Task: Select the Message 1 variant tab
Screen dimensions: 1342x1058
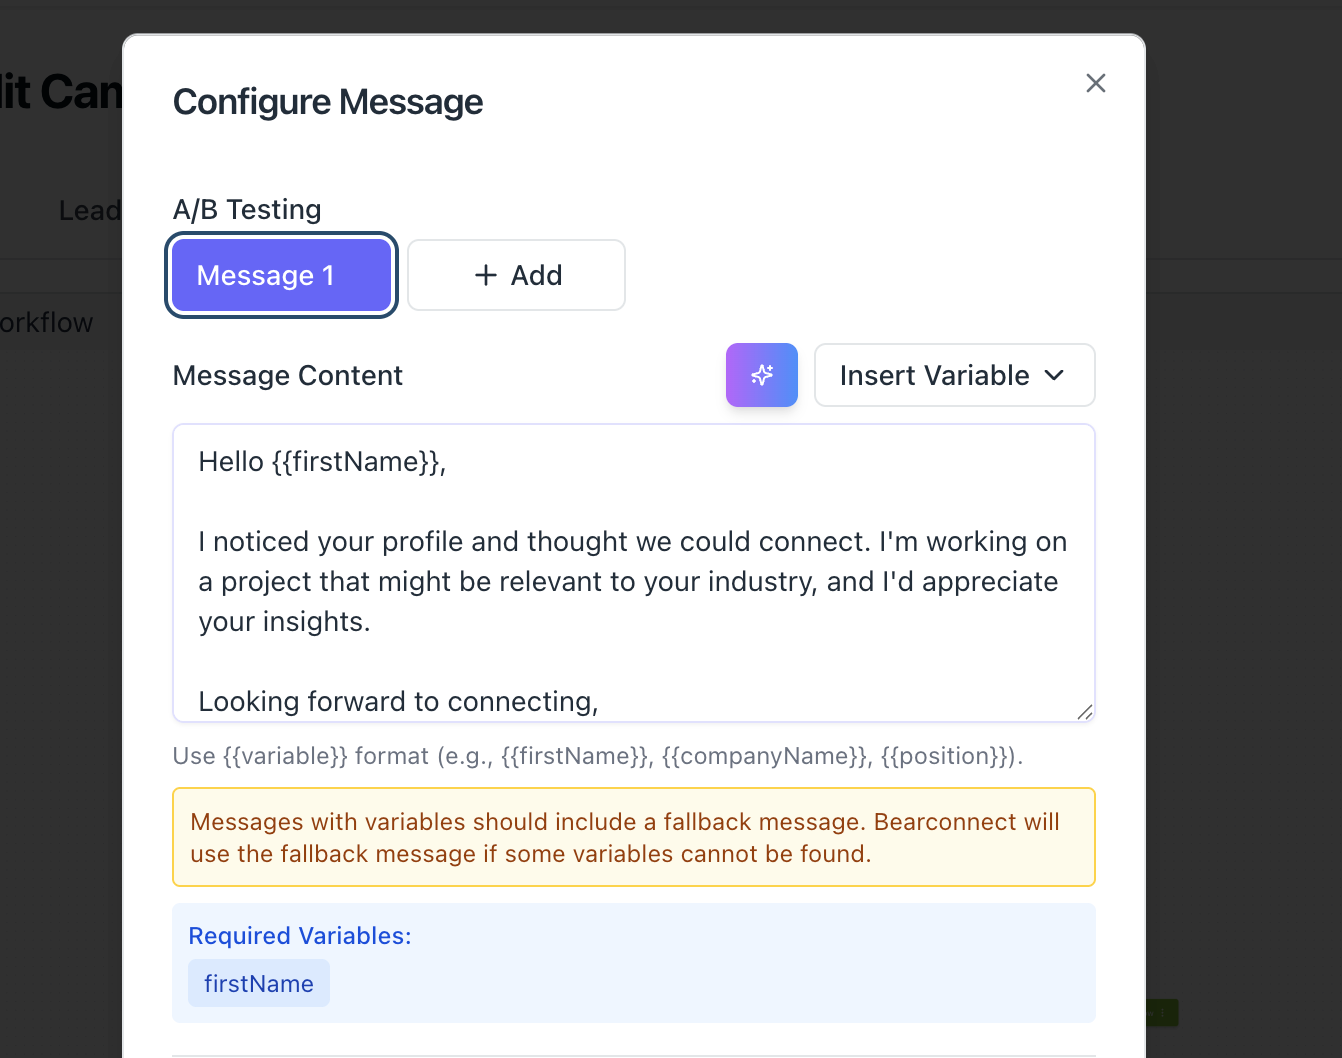Action: [x=281, y=275]
